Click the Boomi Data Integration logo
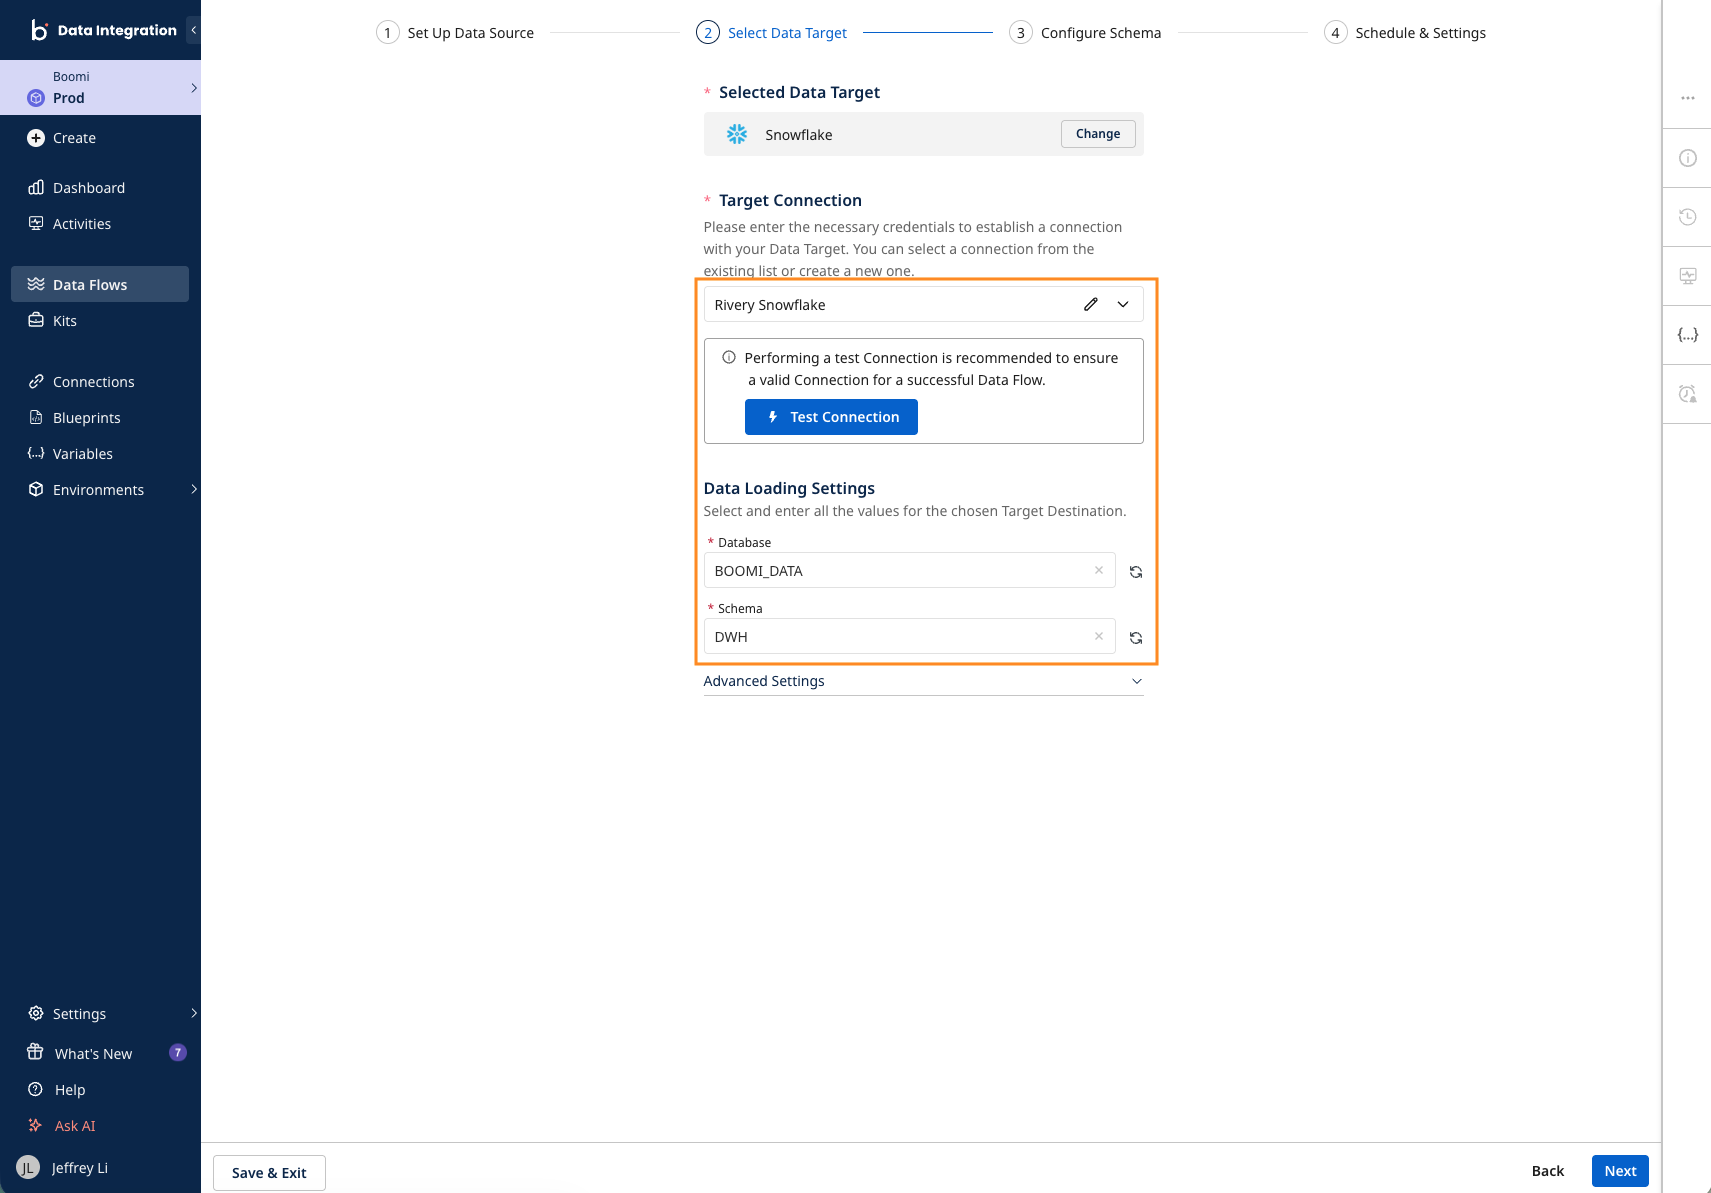1711x1193 pixels. click(104, 30)
